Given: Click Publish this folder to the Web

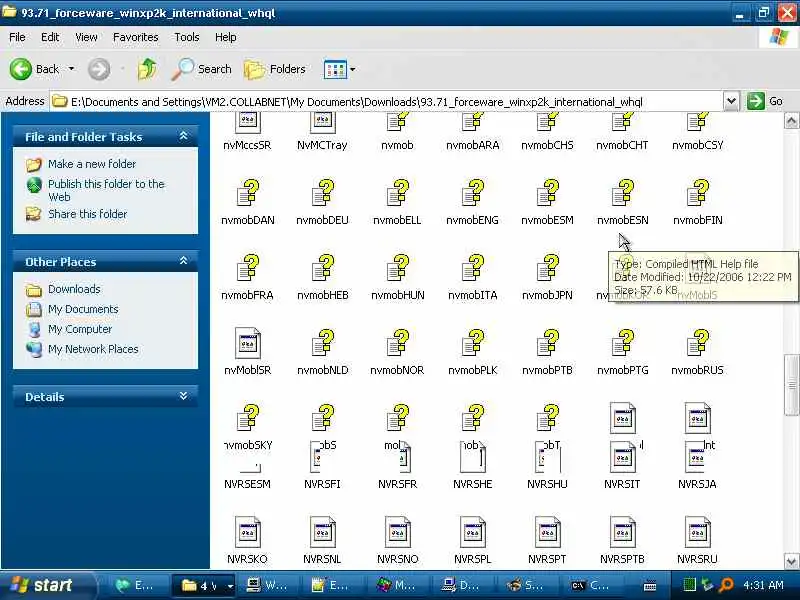Looking at the screenshot, I should point(106,190).
